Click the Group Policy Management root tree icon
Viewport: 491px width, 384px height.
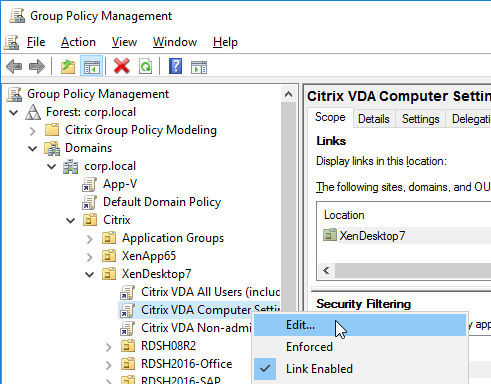(x=14, y=94)
